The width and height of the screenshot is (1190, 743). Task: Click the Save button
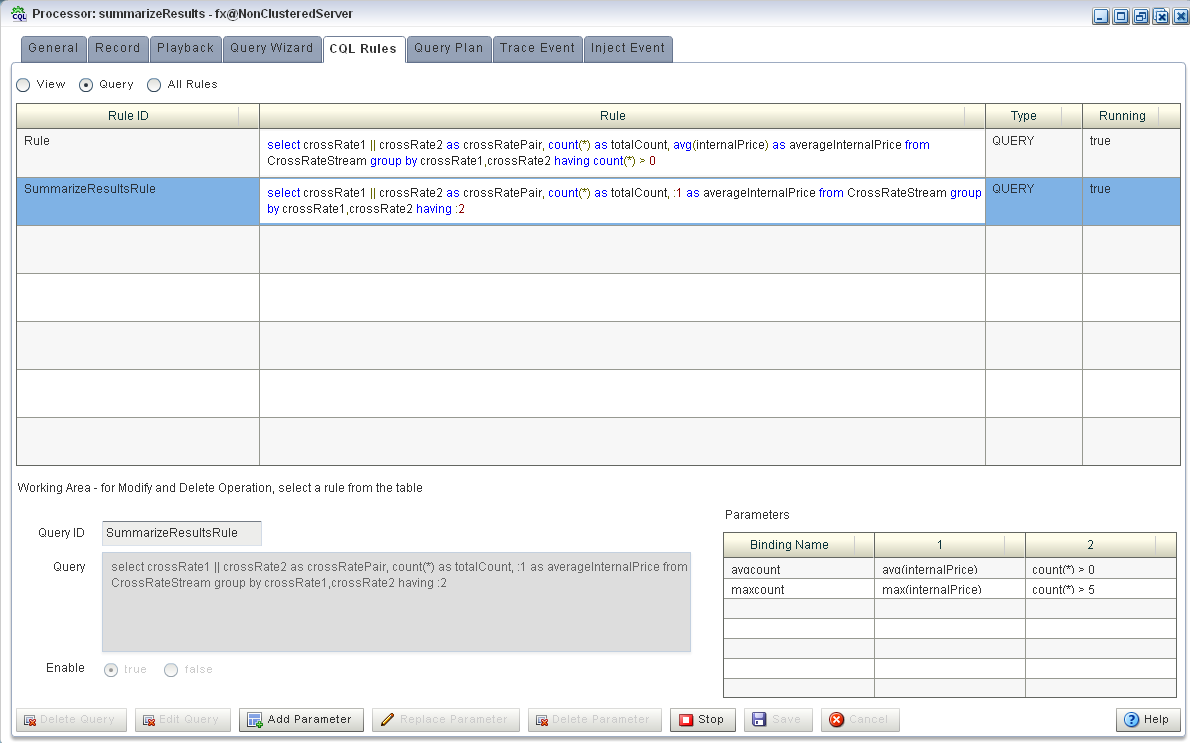(x=778, y=719)
